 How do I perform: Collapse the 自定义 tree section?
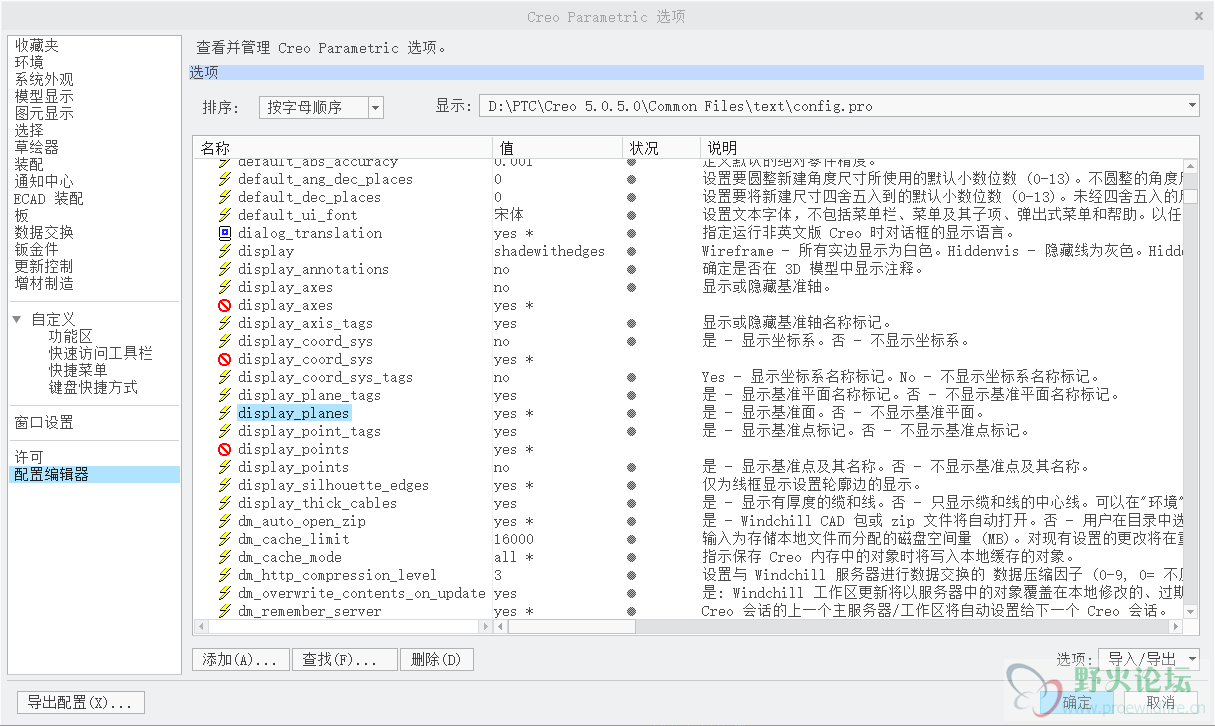coord(17,320)
